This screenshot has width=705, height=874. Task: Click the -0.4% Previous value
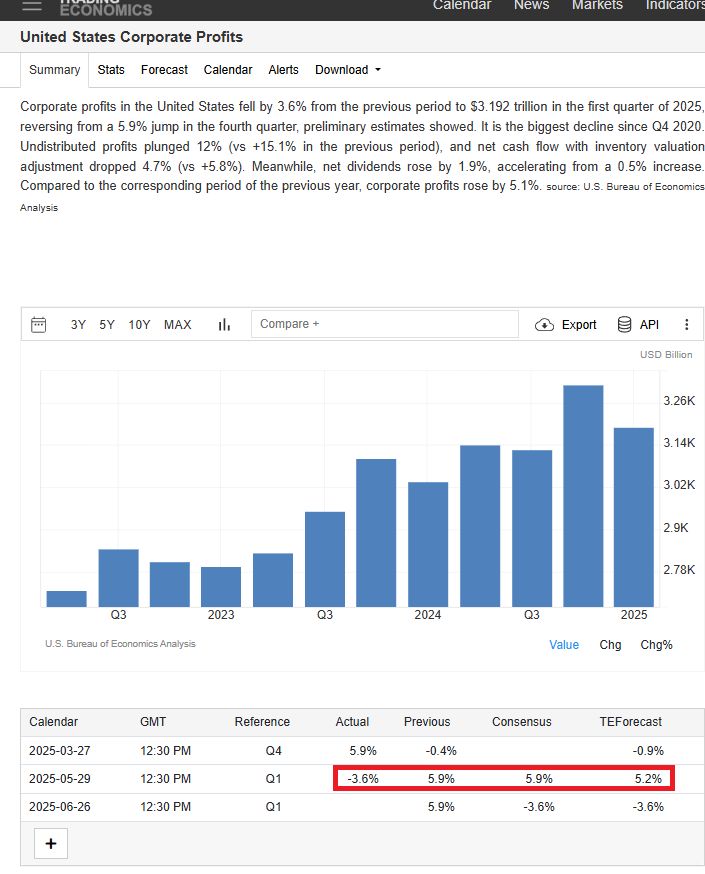441,751
